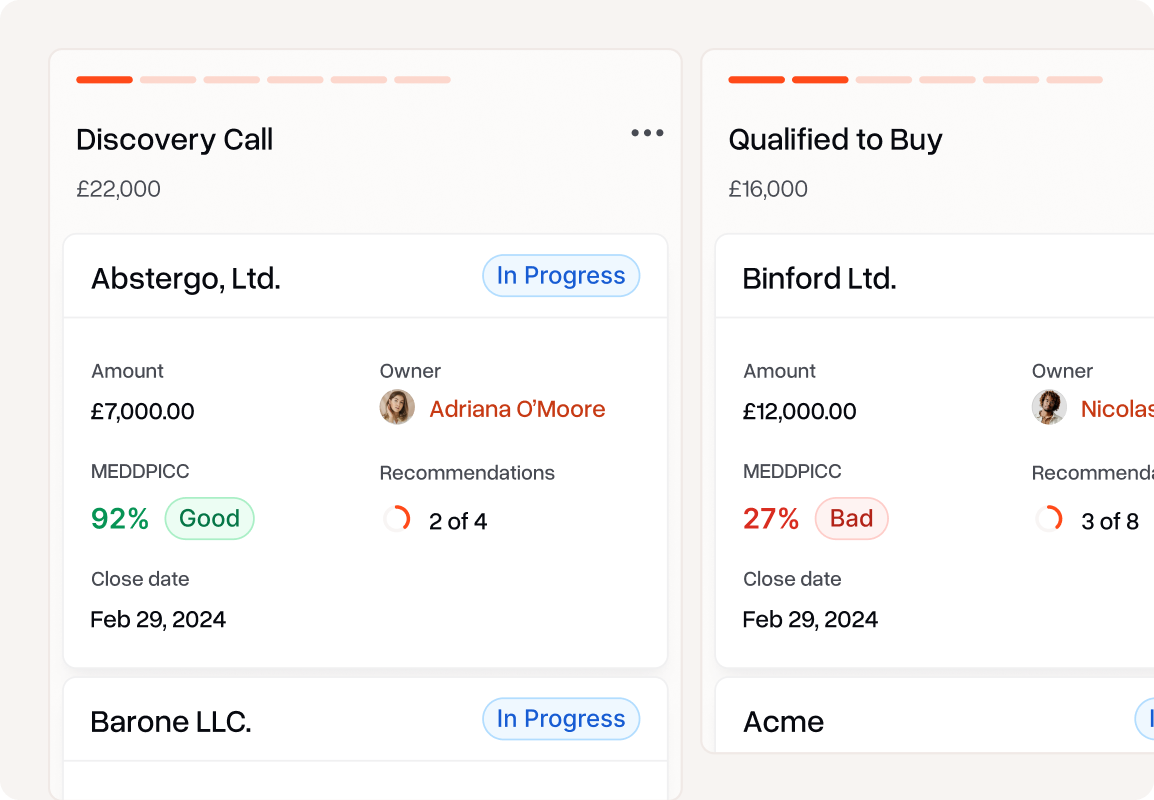This screenshot has width=1154, height=800.
Task: Open owner Adriana O'Moore's profile link
Action: (x=517, y=409)
